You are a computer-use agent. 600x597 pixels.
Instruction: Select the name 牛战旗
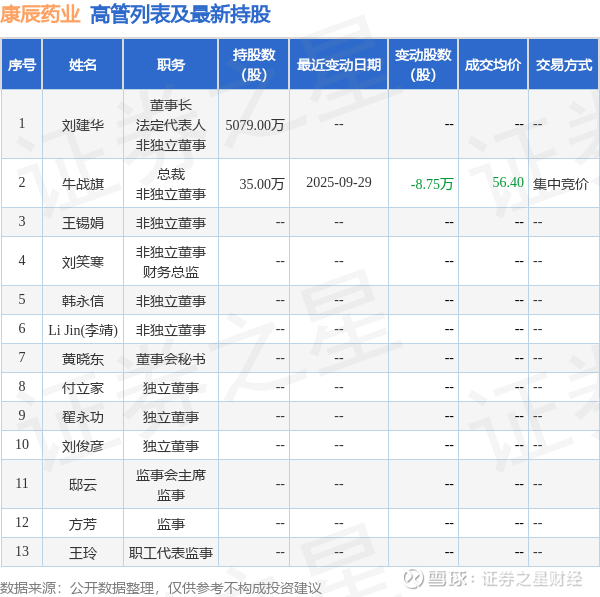[x=83, y=184]
